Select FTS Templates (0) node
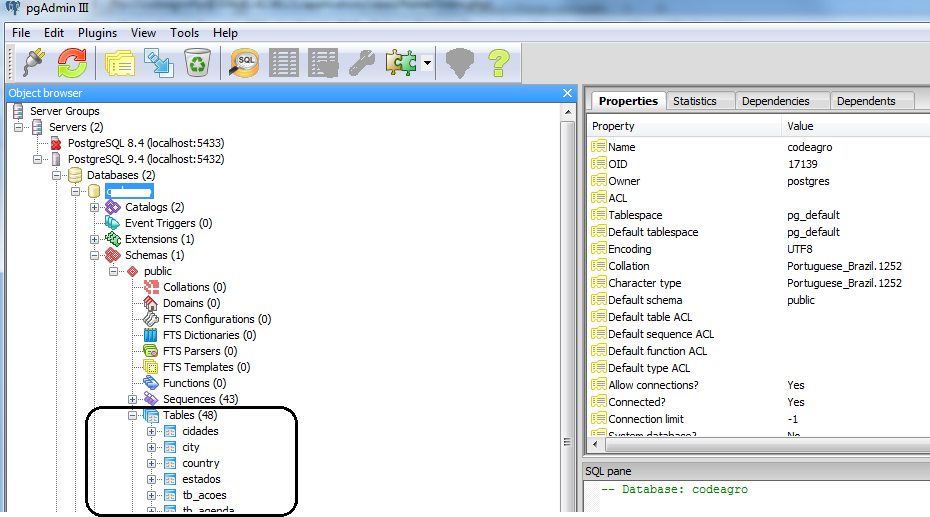930x517 pixels. point(206,367)
